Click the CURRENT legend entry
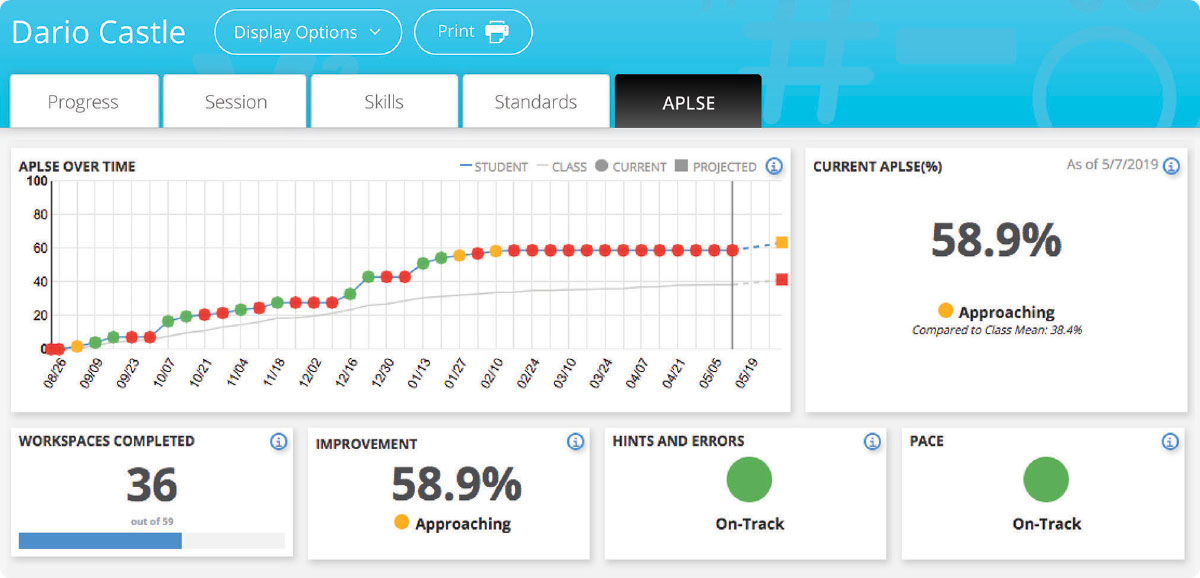 tap(631, 167)
